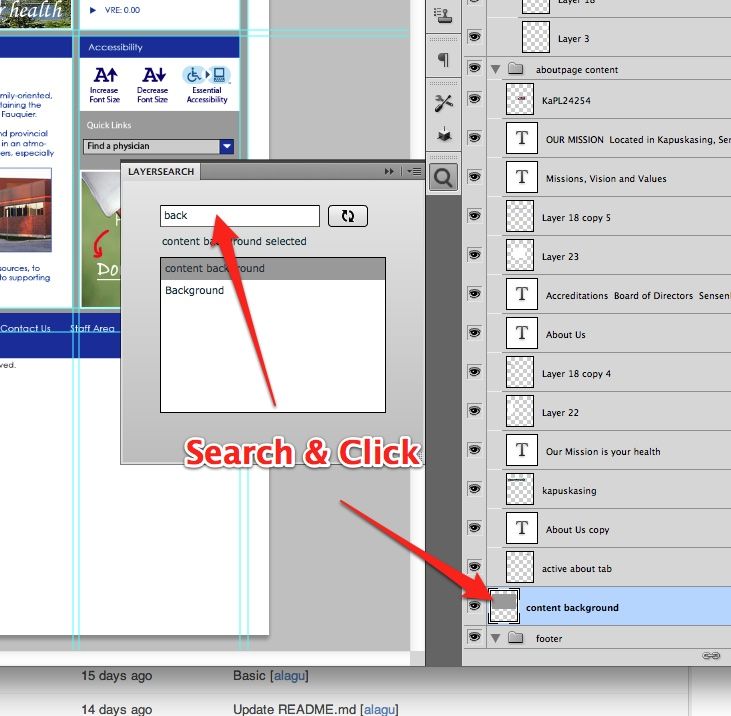This screenshot has width=731, height=716.
Task: Select 'Background' in search results list
Action: coord(273,290)
